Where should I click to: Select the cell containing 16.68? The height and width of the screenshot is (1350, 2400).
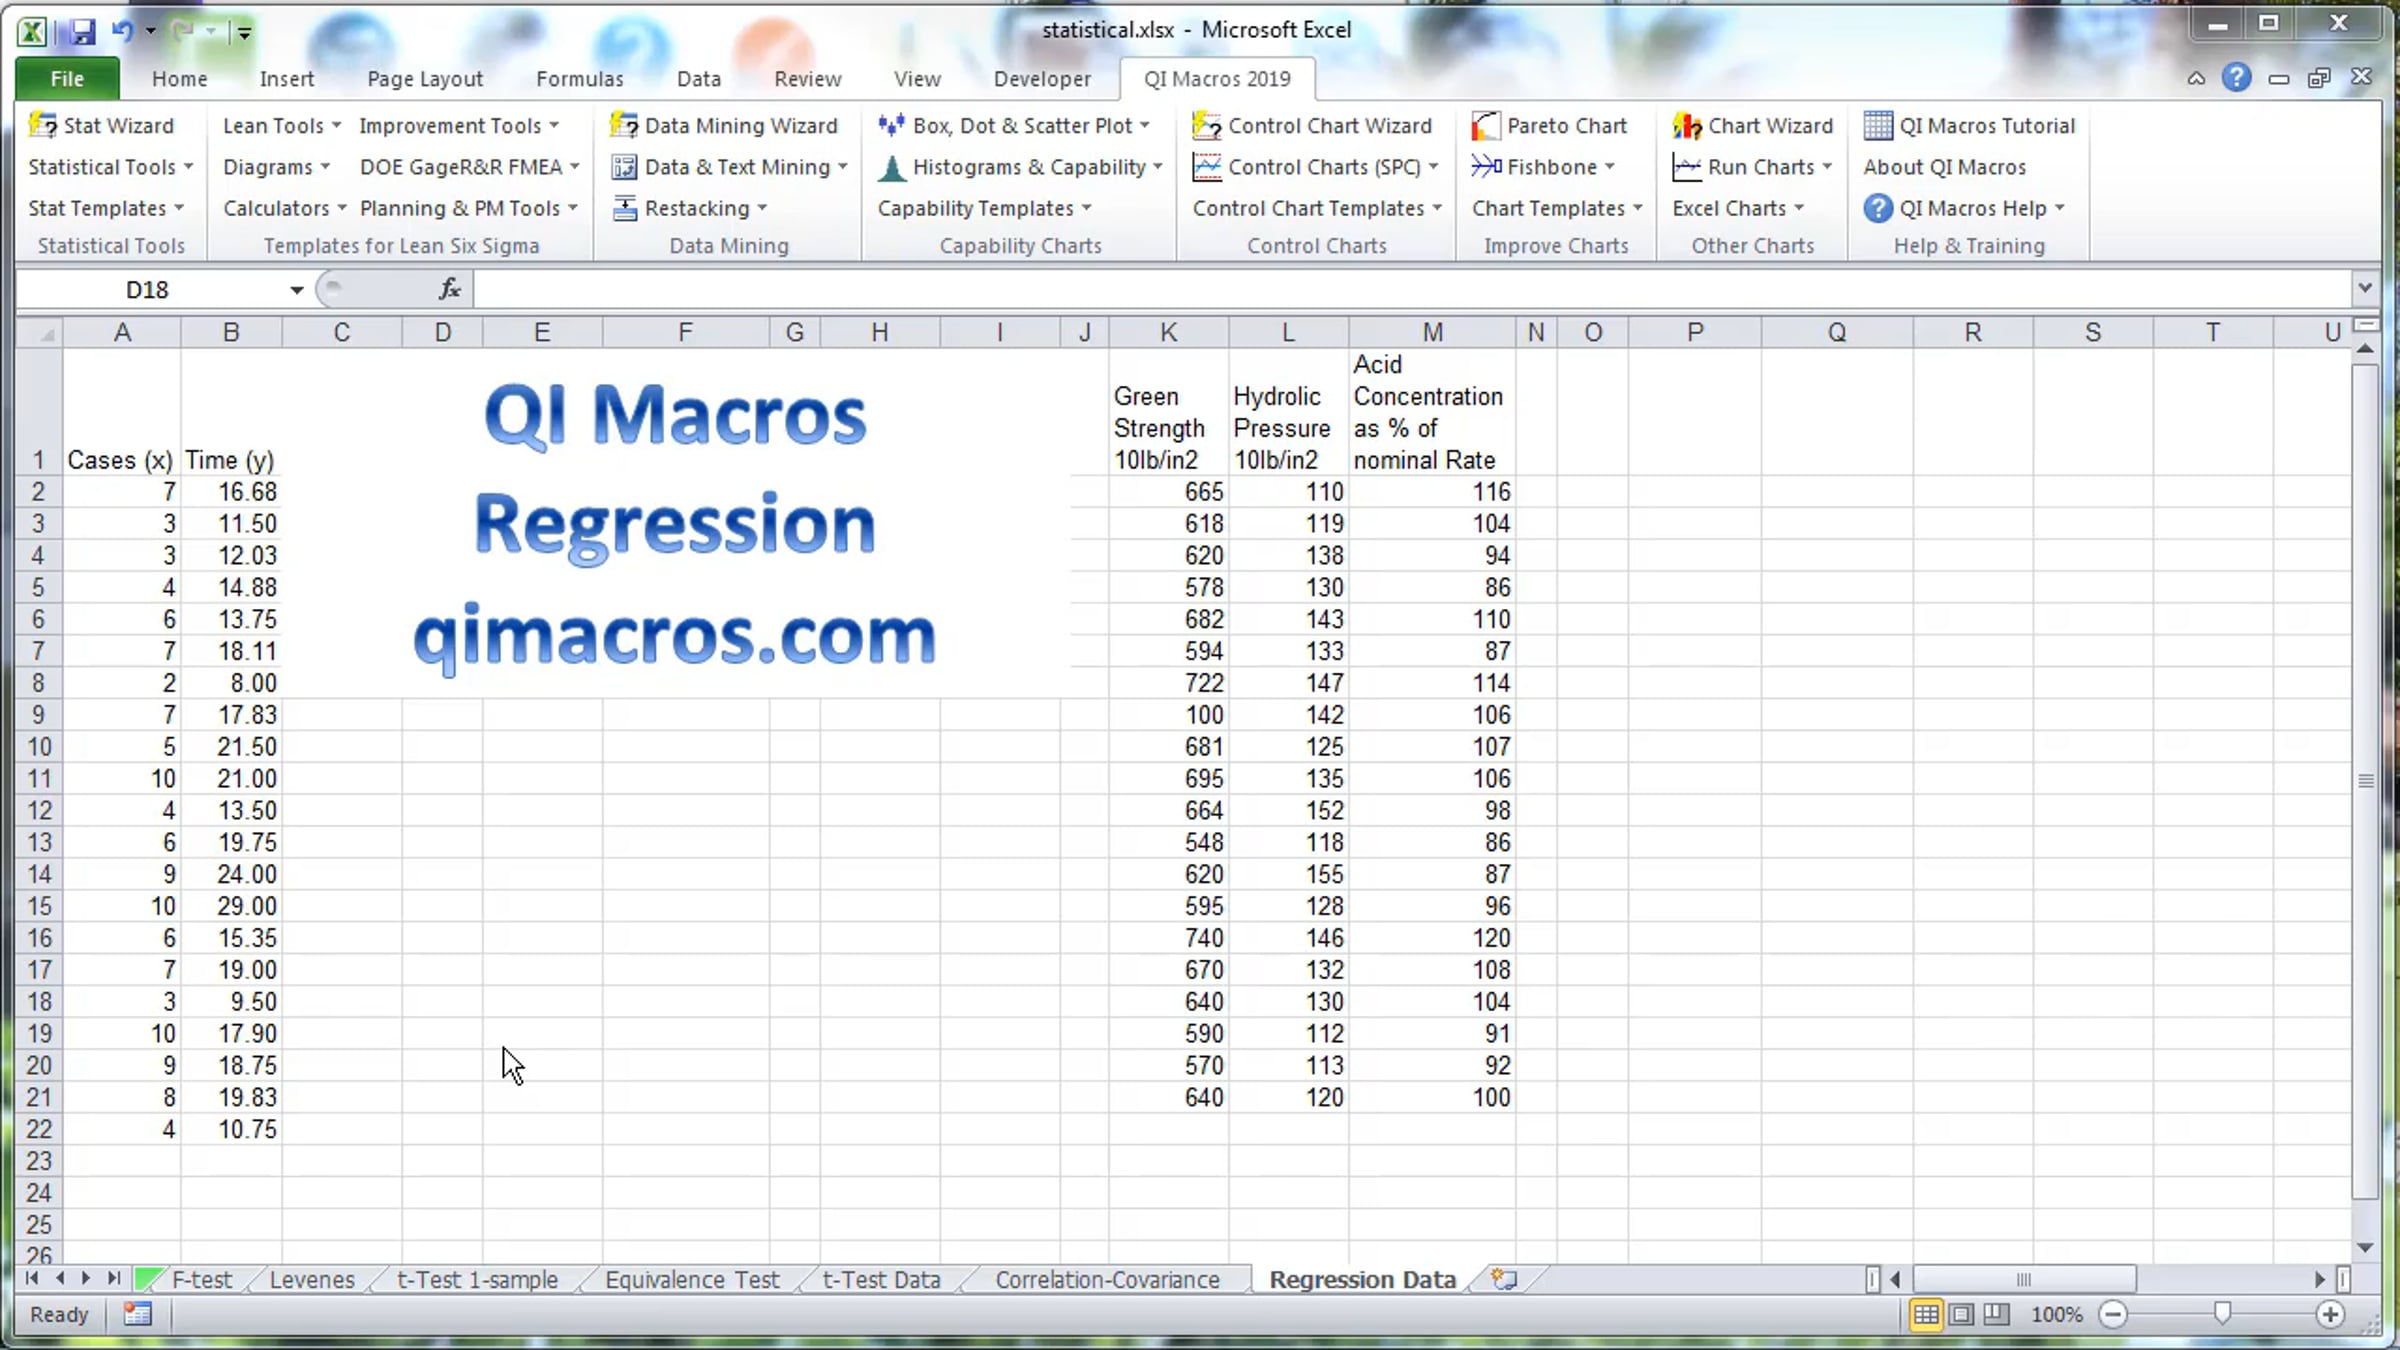click(231, 492)
